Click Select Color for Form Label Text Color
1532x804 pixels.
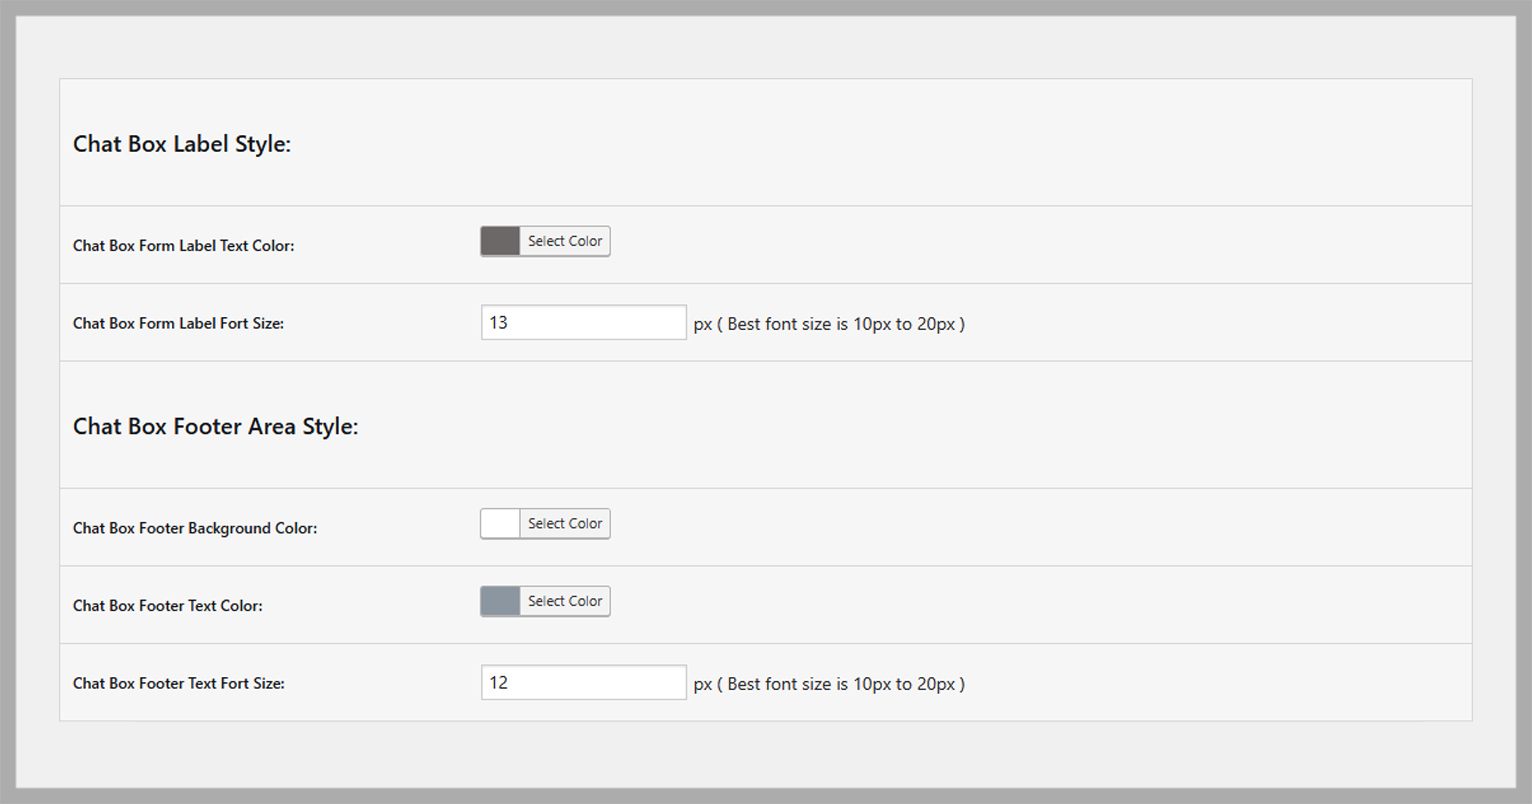tap(565, 241)
